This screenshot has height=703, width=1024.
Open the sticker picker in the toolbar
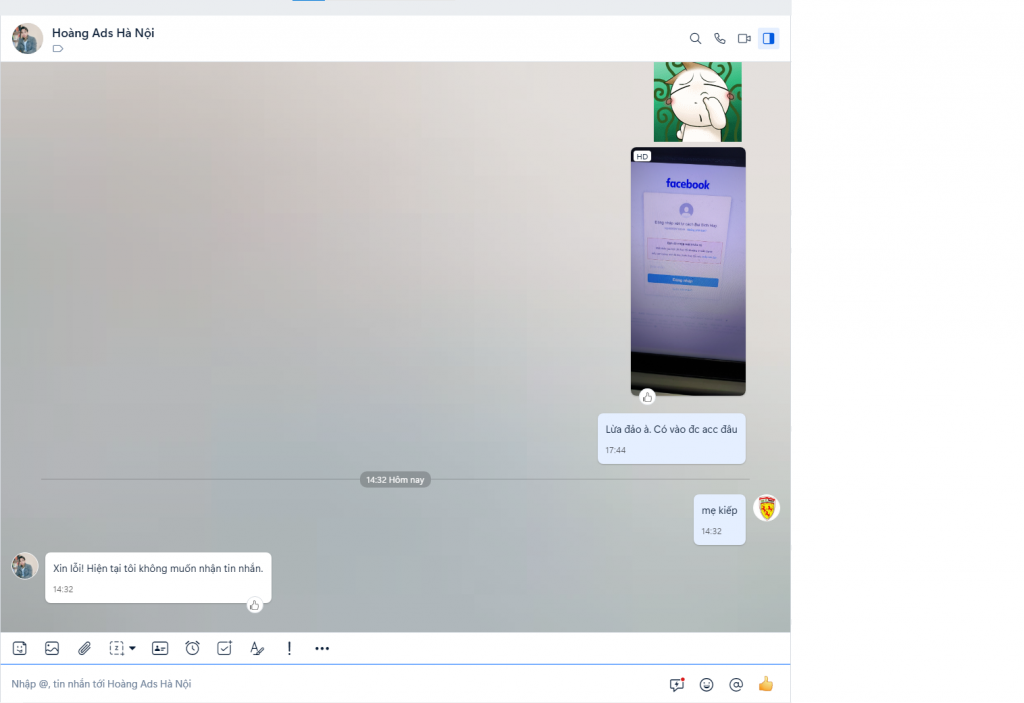[20, 648]
